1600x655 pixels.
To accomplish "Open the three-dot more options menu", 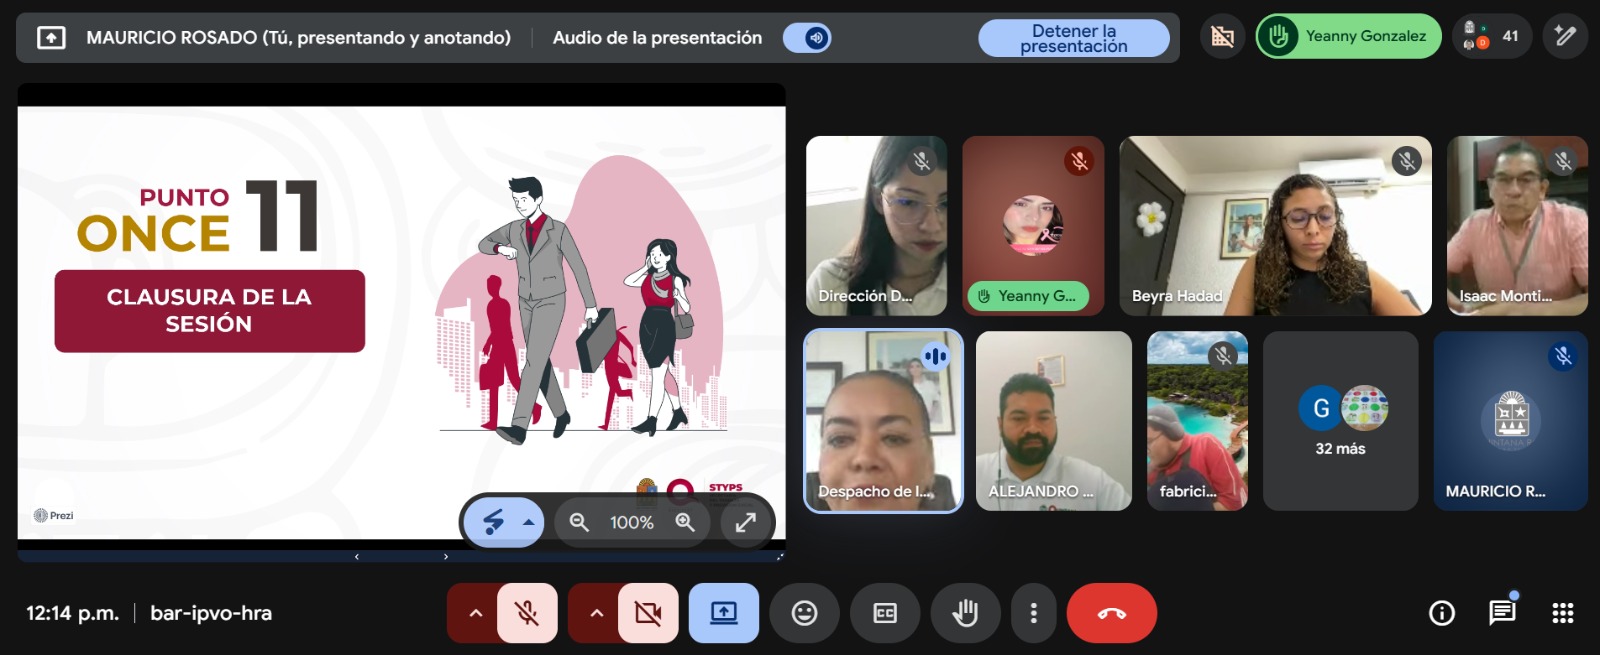I will 1033,613.
